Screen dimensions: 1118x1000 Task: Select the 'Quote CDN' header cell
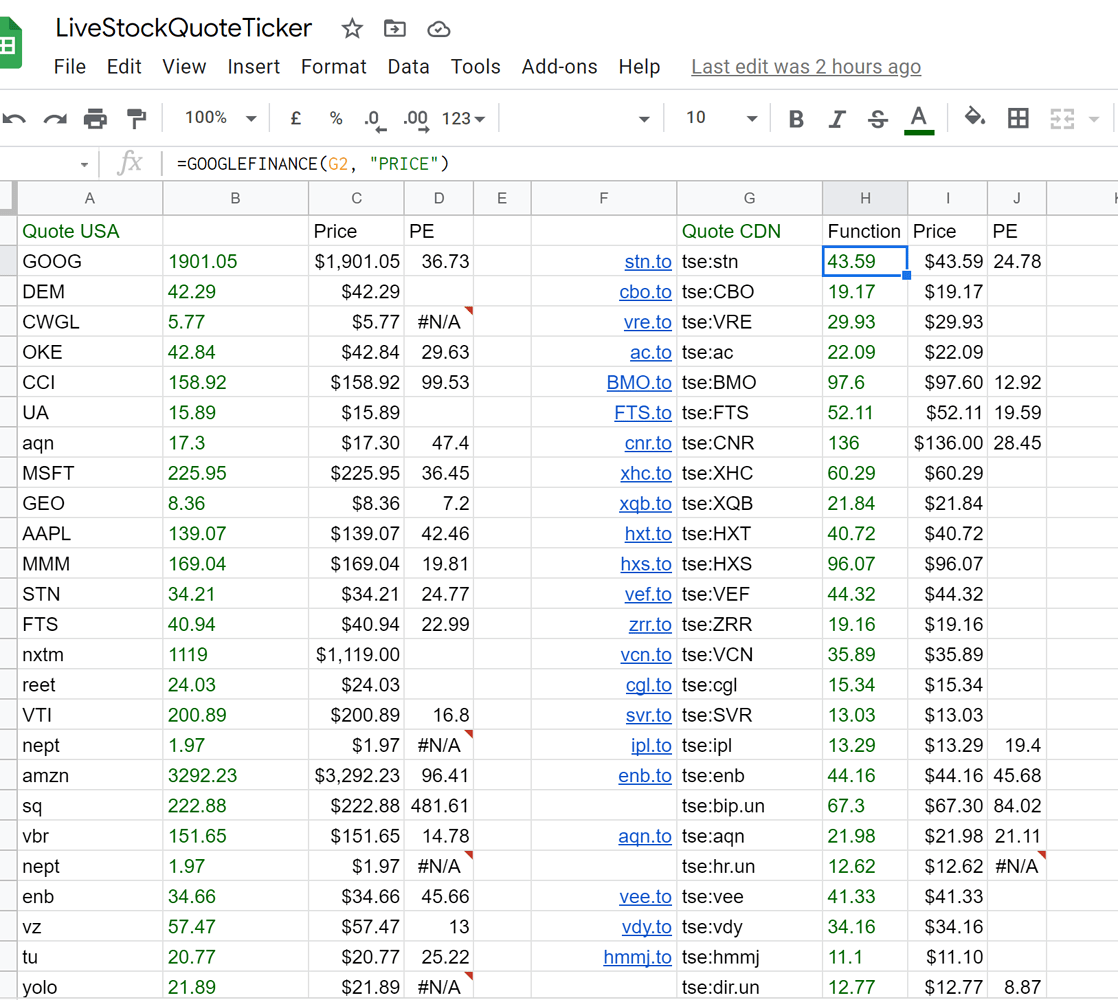(749, 231)
